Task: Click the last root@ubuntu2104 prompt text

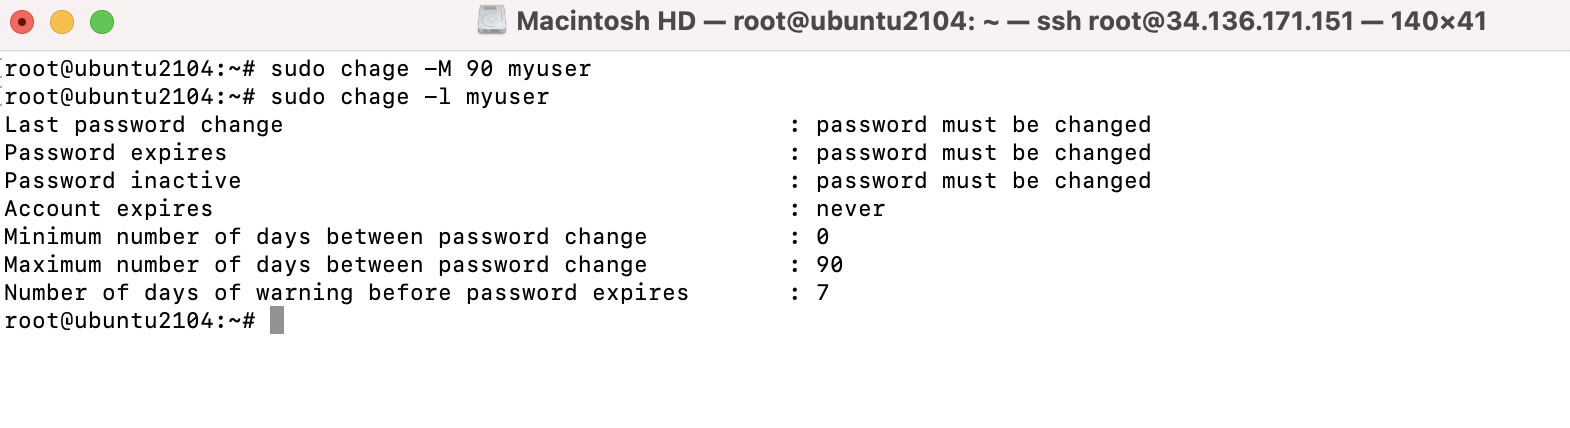Action: tap(130, 321)
